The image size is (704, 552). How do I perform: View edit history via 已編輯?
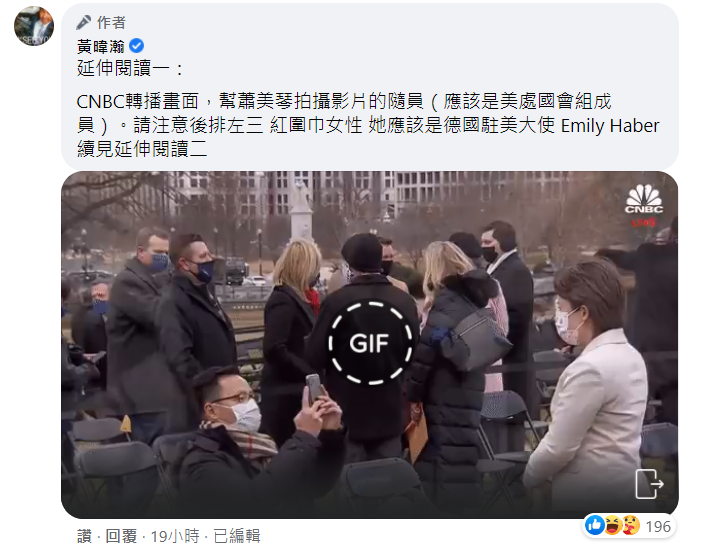pos(237,536)
